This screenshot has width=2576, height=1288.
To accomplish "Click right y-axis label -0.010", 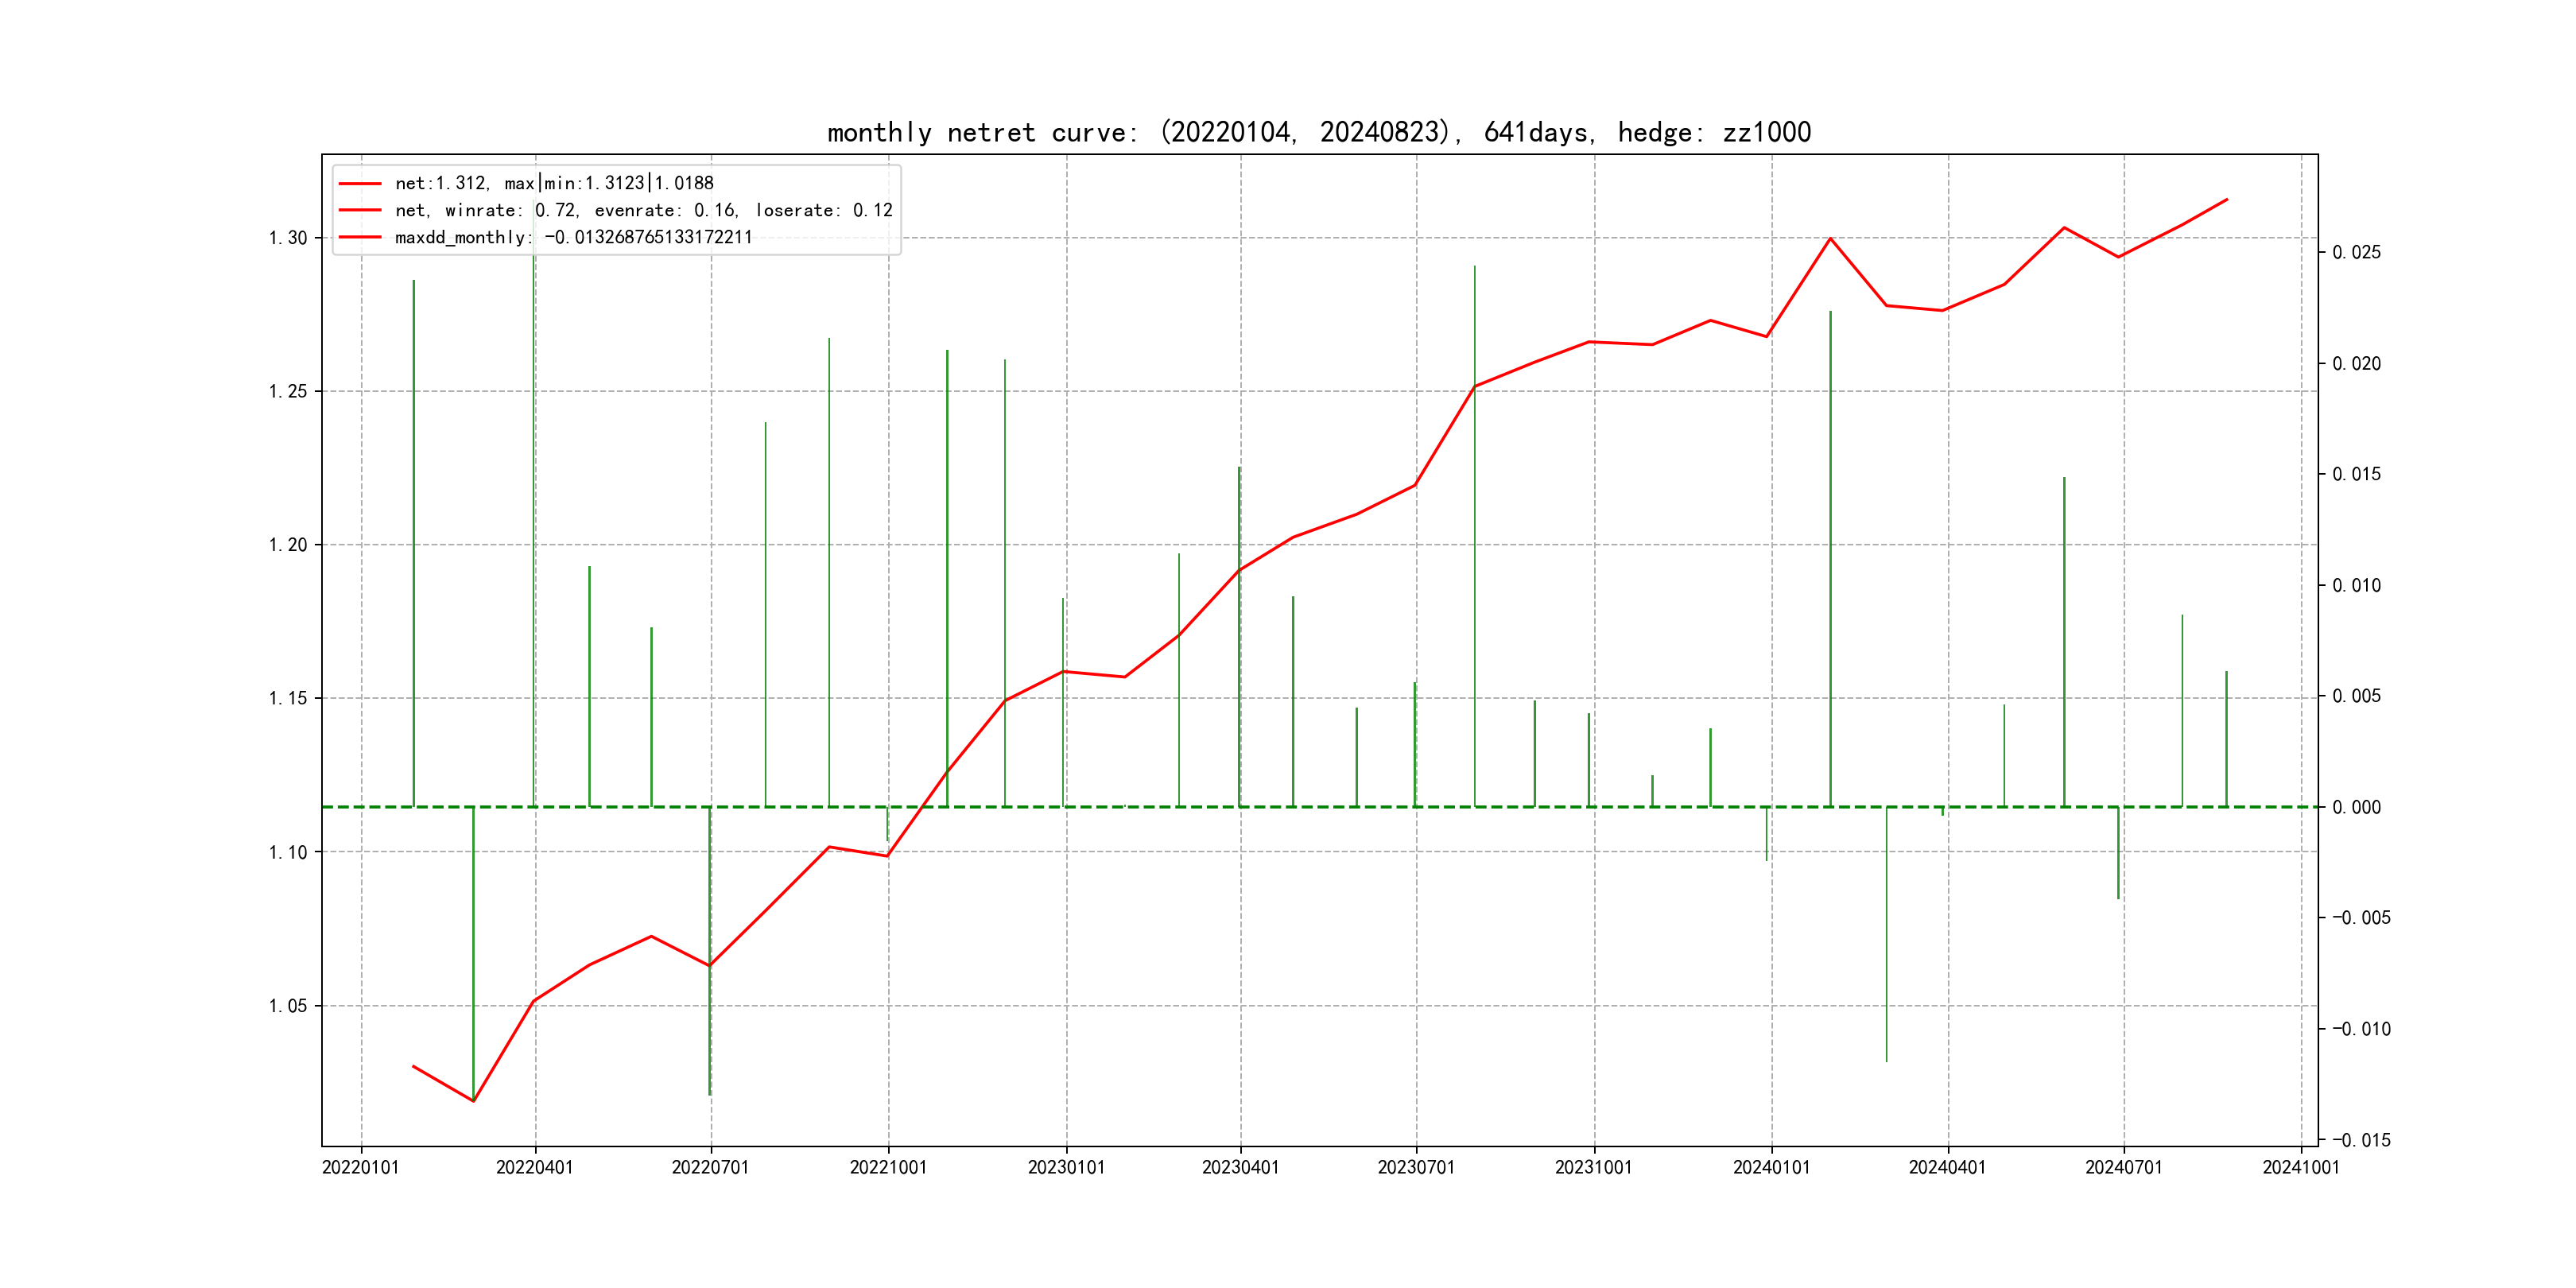I will tap(2361, 1029).
